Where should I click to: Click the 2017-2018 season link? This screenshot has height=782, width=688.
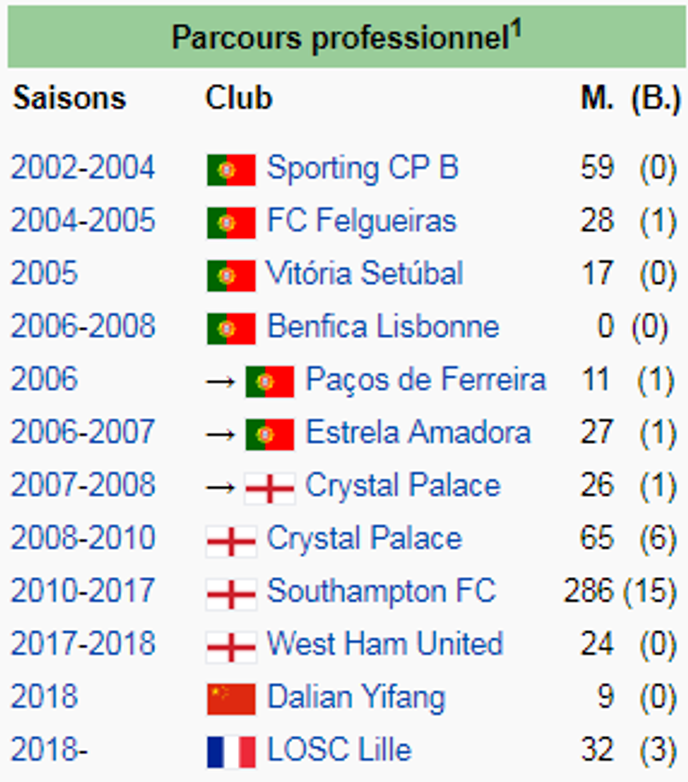click(83, 644)
